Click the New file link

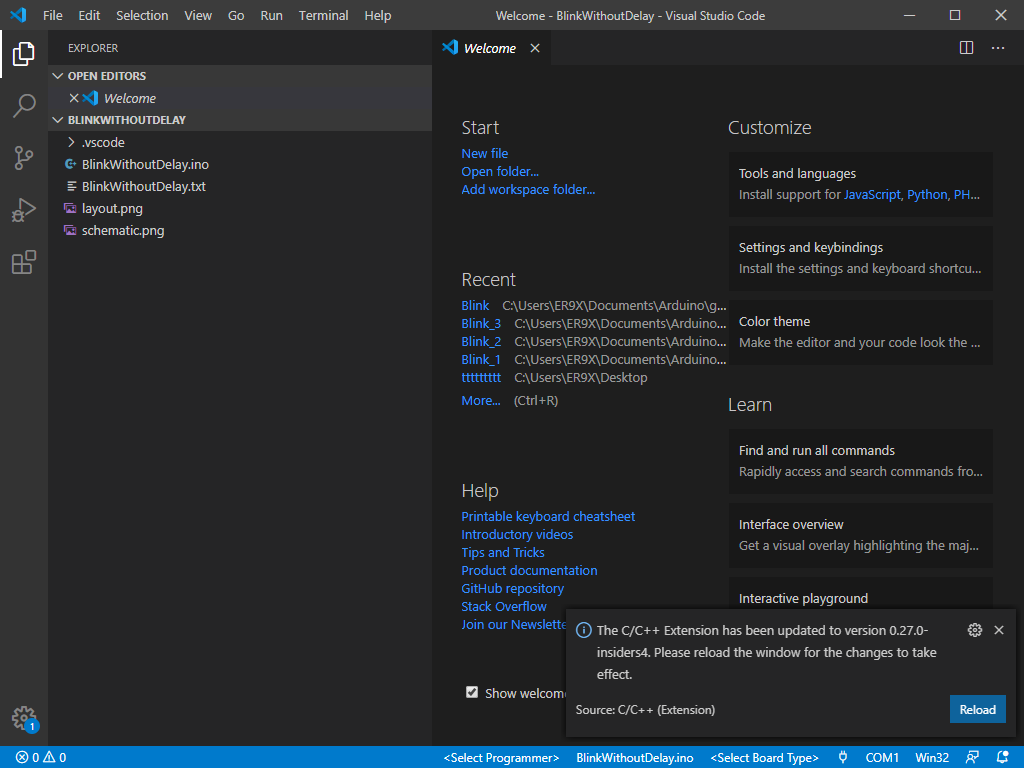pyautogui.click(x=485, y=153)
